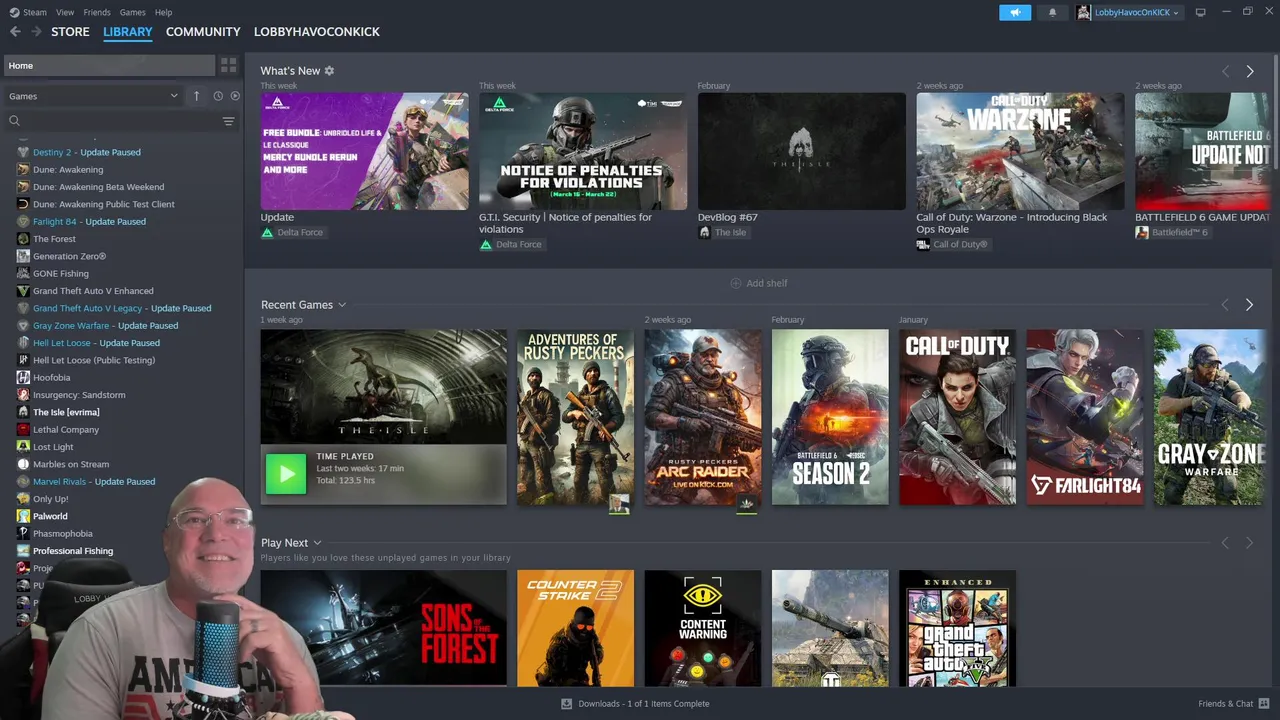Expand the Play Next shelf dropdown
This screenshot has height=720, width=1280.
(x=317, y=543)
